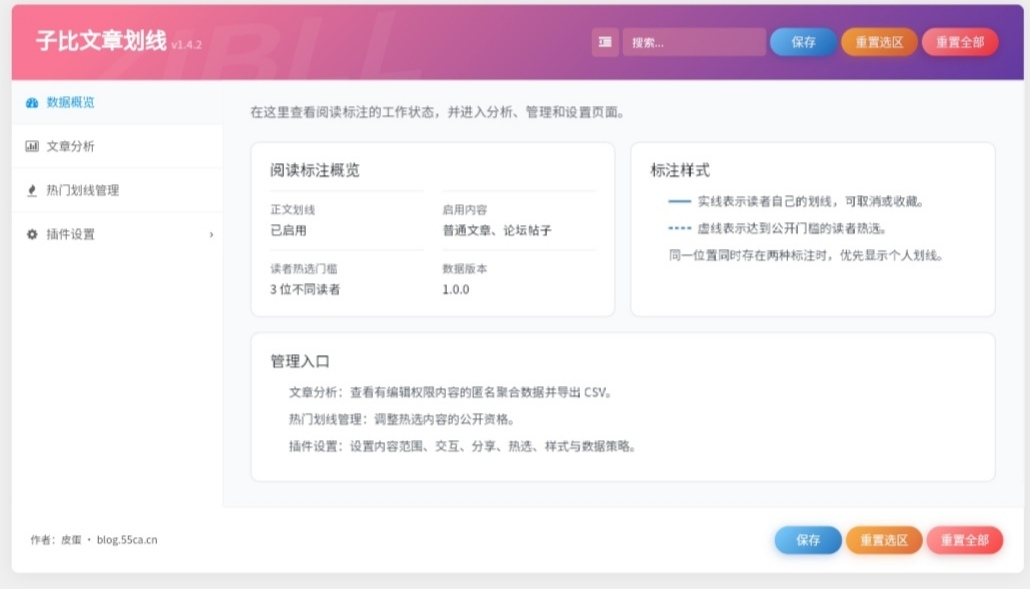The image size is (1030, 589).
Task: Open the 数据概览 tab
Action: click(x=117, y=102)
